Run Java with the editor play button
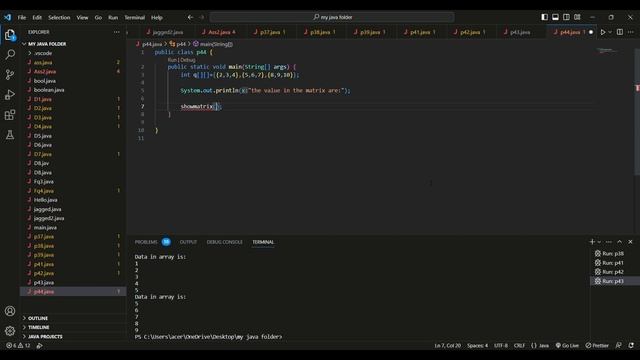The width and height of the screenshot is (640, 360). pyautogui.click(x=603, y=32)
